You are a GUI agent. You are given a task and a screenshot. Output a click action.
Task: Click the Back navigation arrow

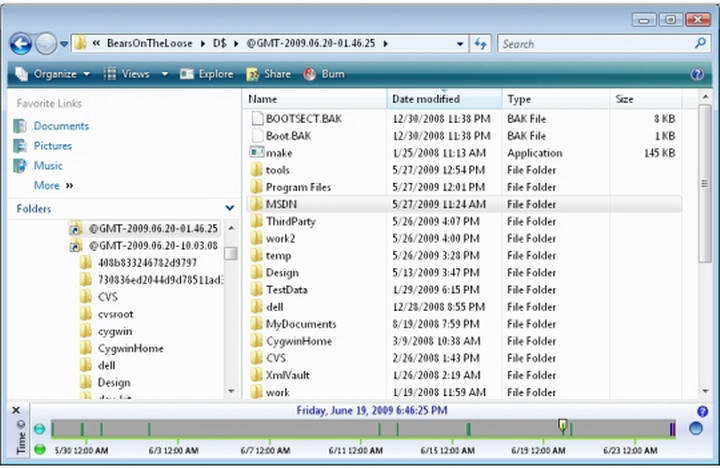[21, 44]
